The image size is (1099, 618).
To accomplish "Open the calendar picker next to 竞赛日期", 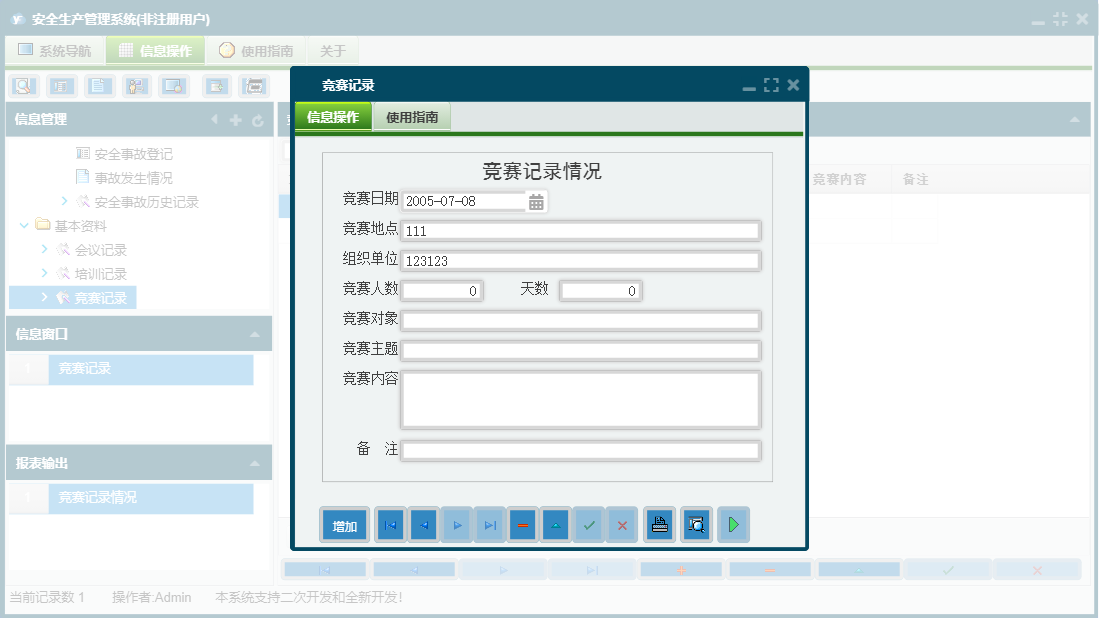I will tap(537, 200).
